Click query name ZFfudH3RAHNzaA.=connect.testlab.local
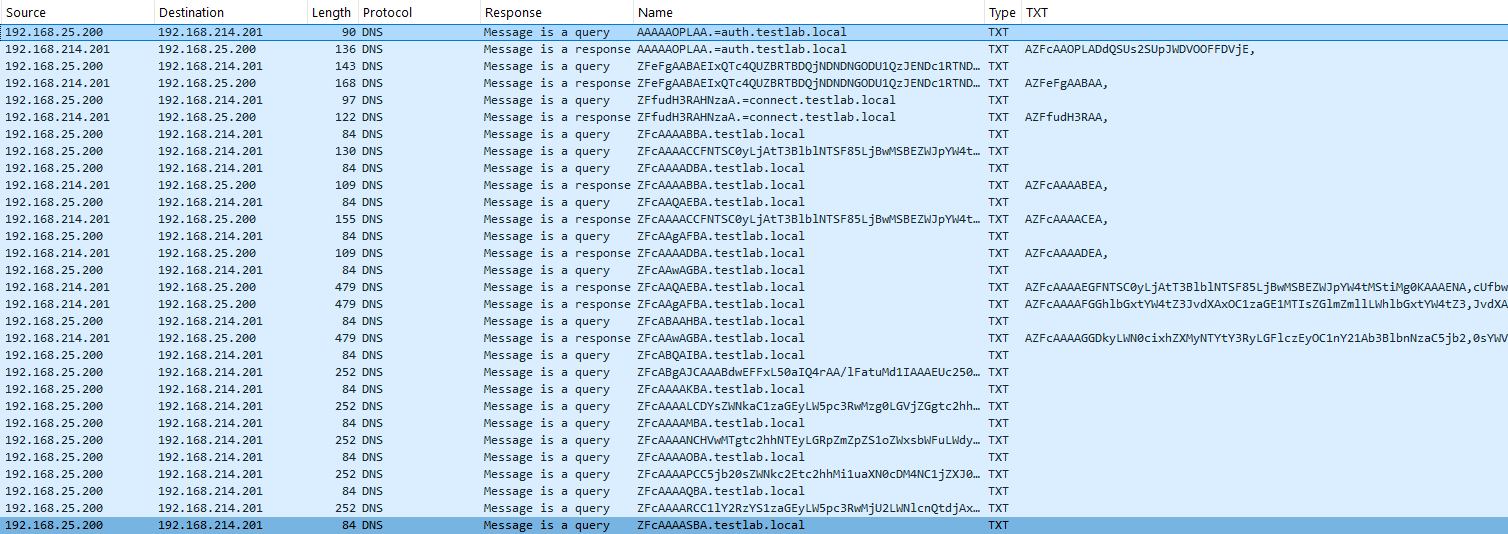Screen dimensions: 1508x534 point(766,100)
